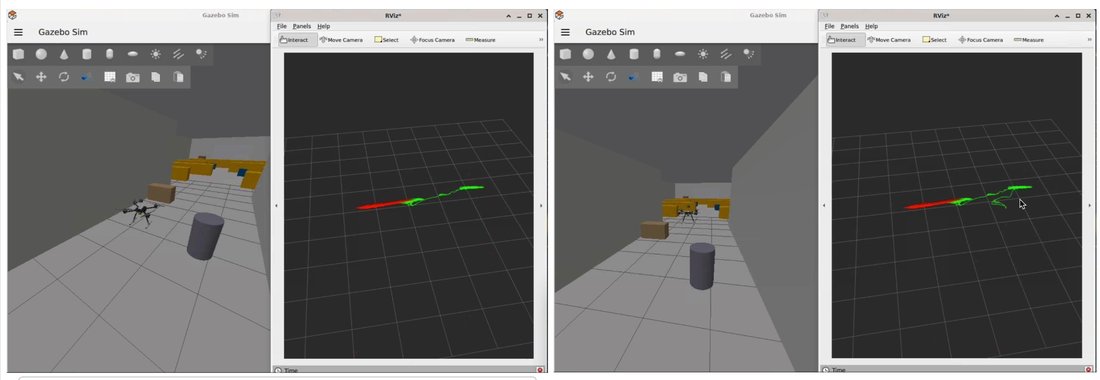The image size is (1100, 380).
Task: Choose the Select tool in right RViz toolbar
Action: pos(934,40)
